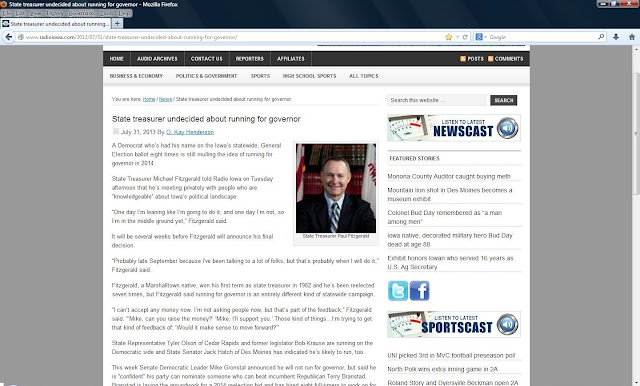The height and width of the screenshot is (386, 640).
Task: Click the vertical page scrollbar
Action: click(636, 135)
